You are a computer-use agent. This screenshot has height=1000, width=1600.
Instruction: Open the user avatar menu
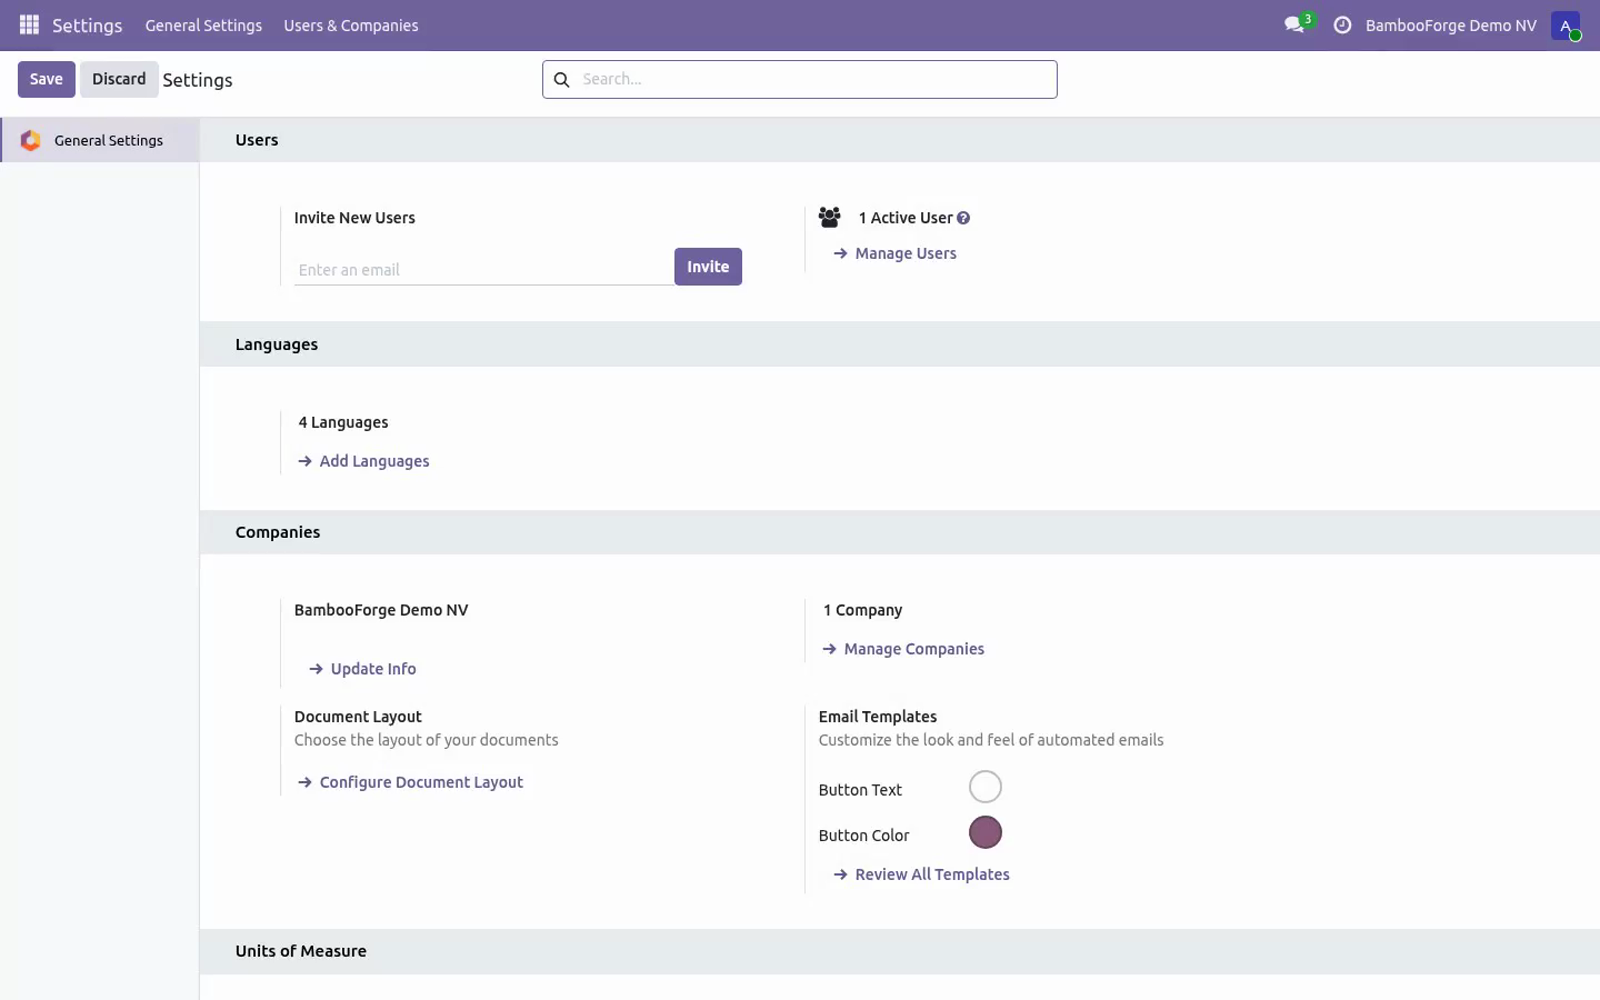pos(1565,25)
